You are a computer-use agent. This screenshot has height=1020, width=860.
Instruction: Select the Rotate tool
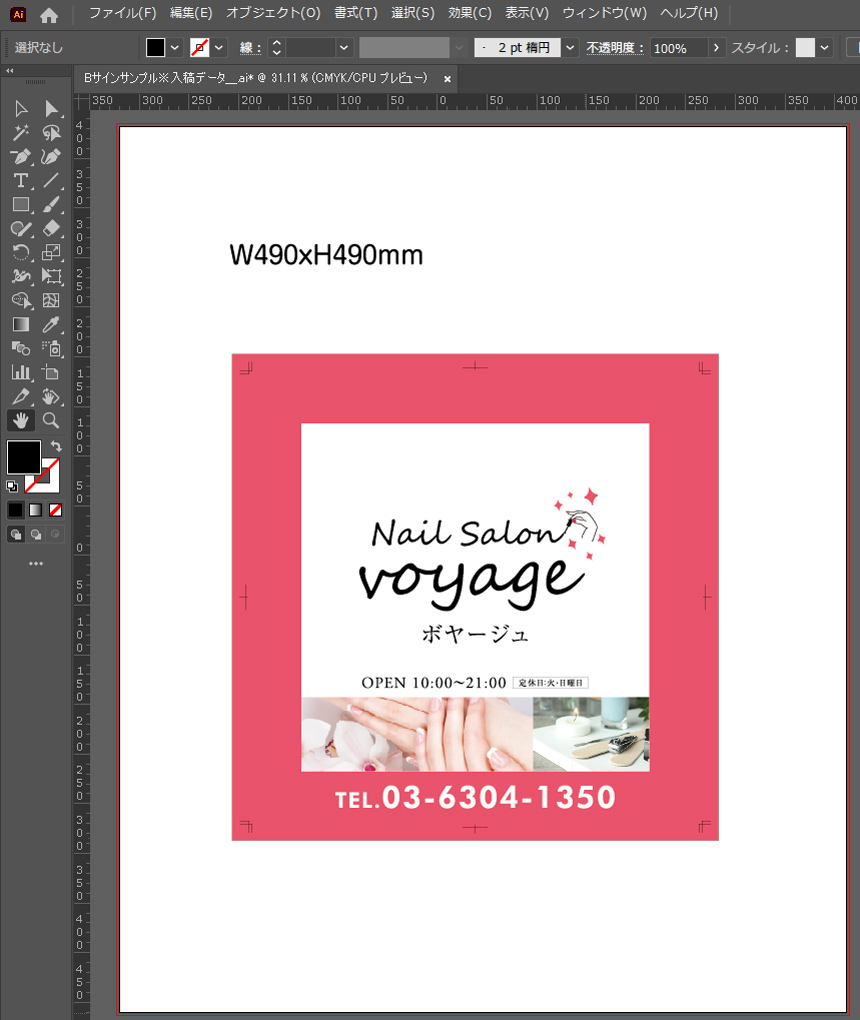(20, 253)
